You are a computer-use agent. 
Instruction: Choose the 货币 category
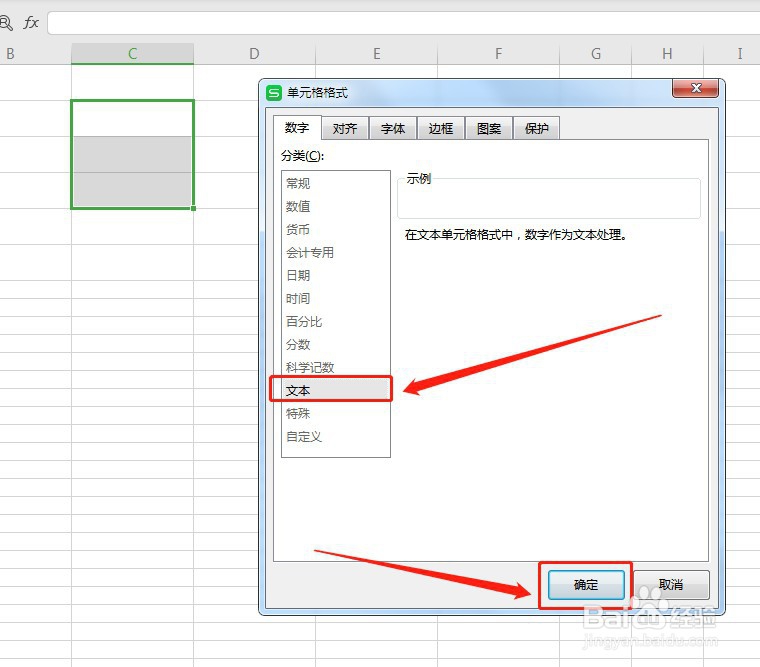(336, 229)
